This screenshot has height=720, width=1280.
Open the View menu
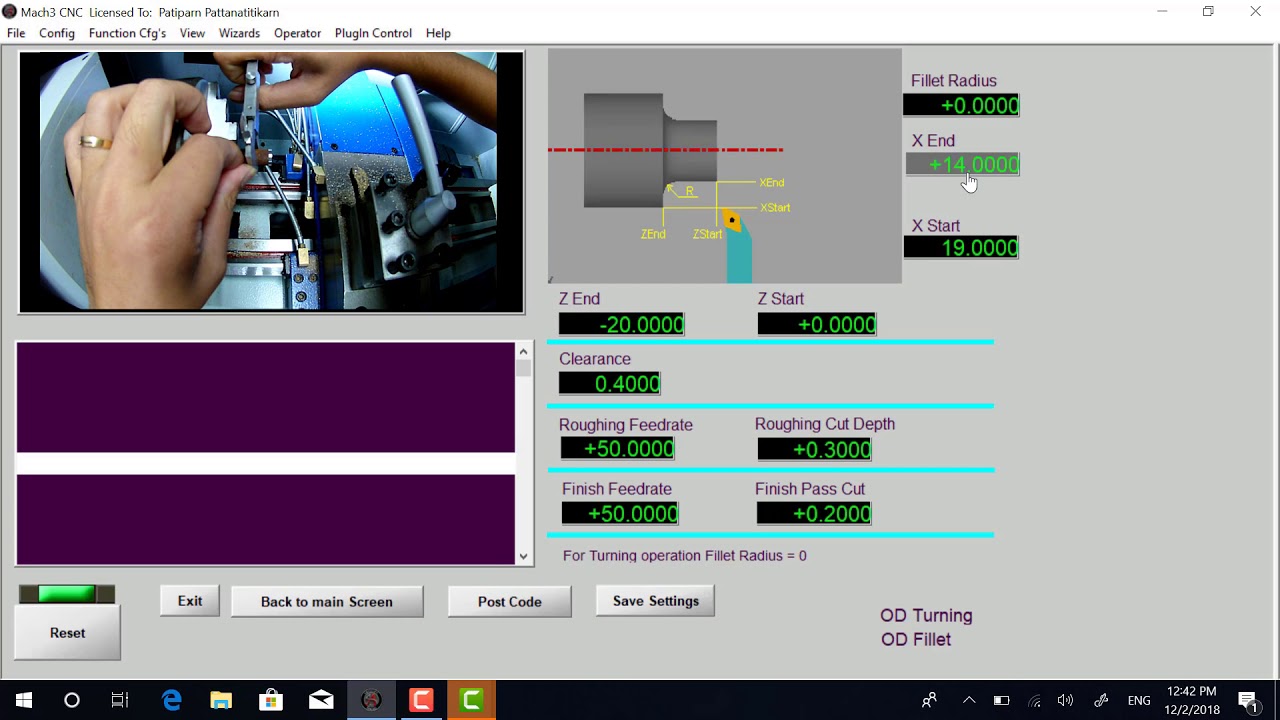coord(192,33)
